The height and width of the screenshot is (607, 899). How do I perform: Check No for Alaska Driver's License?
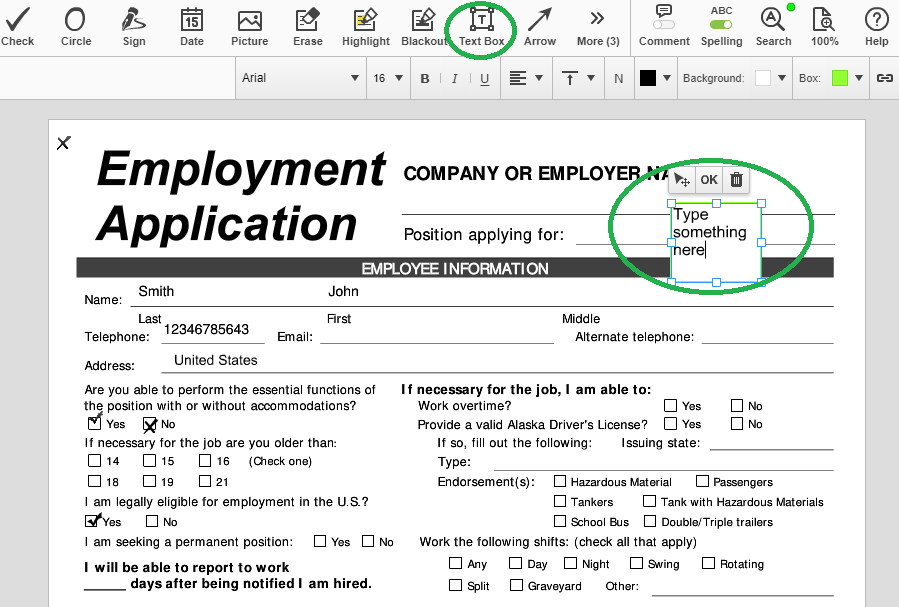tap(737, 424)
